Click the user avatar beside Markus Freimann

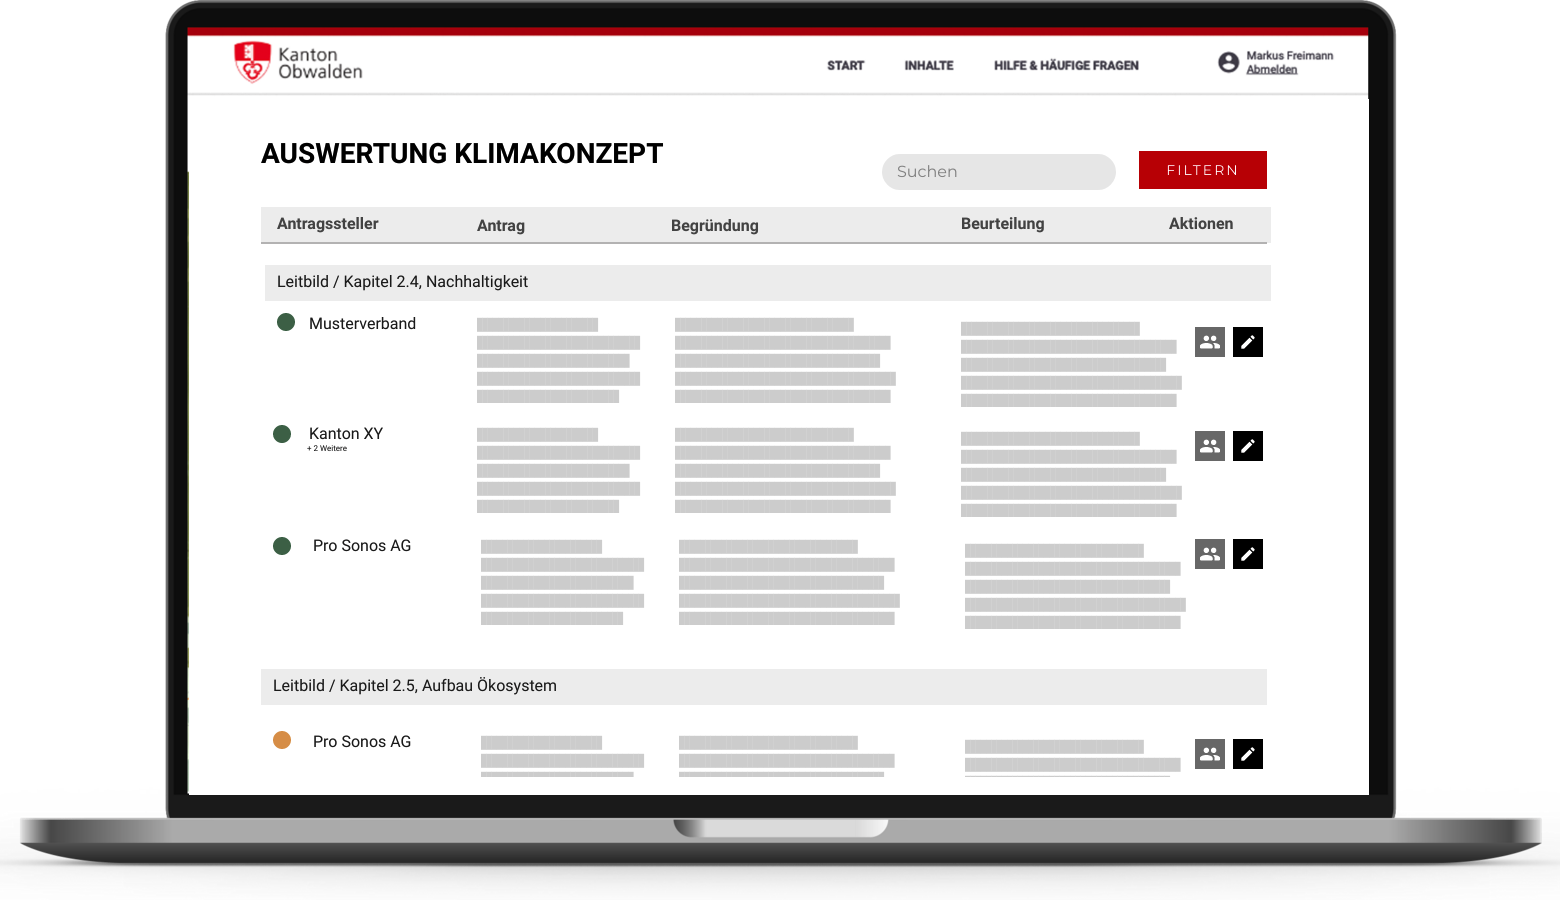(x=1228, y=61)
